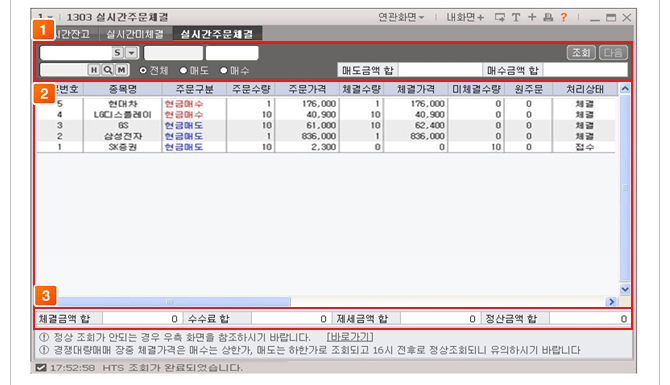Screen dimensions: 670x385
Task: Switch to the 실시간미체결 tab
Action: coord(135,34)
